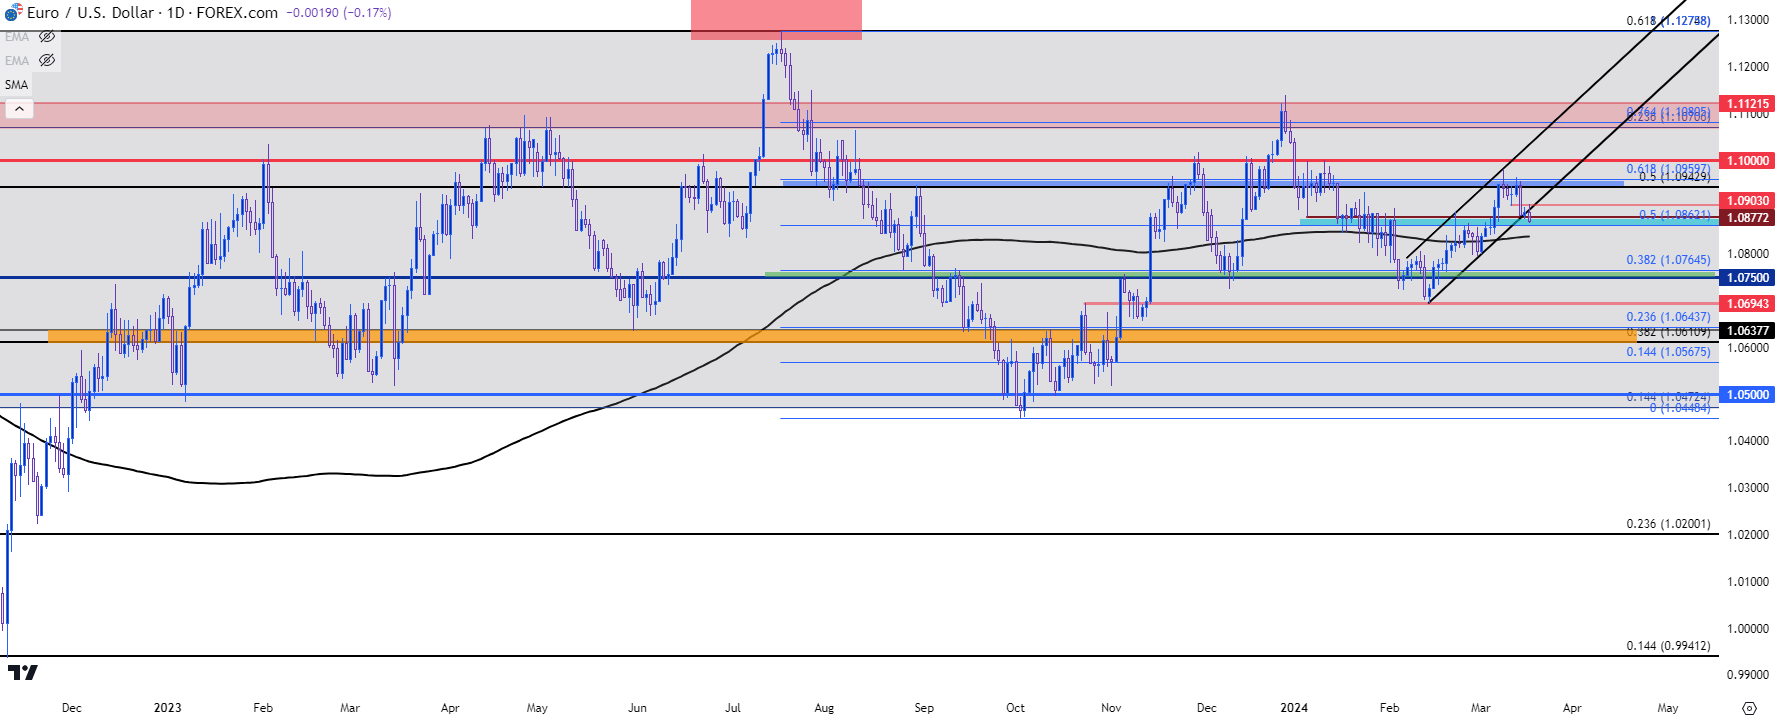Select the 0.236 (1.06437) Fibonacci label

pos(1668,317)
